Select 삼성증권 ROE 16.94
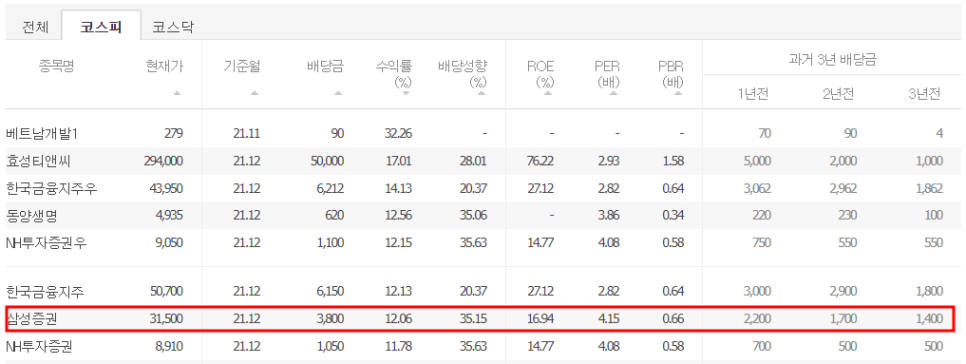 (x=540, y=319)
